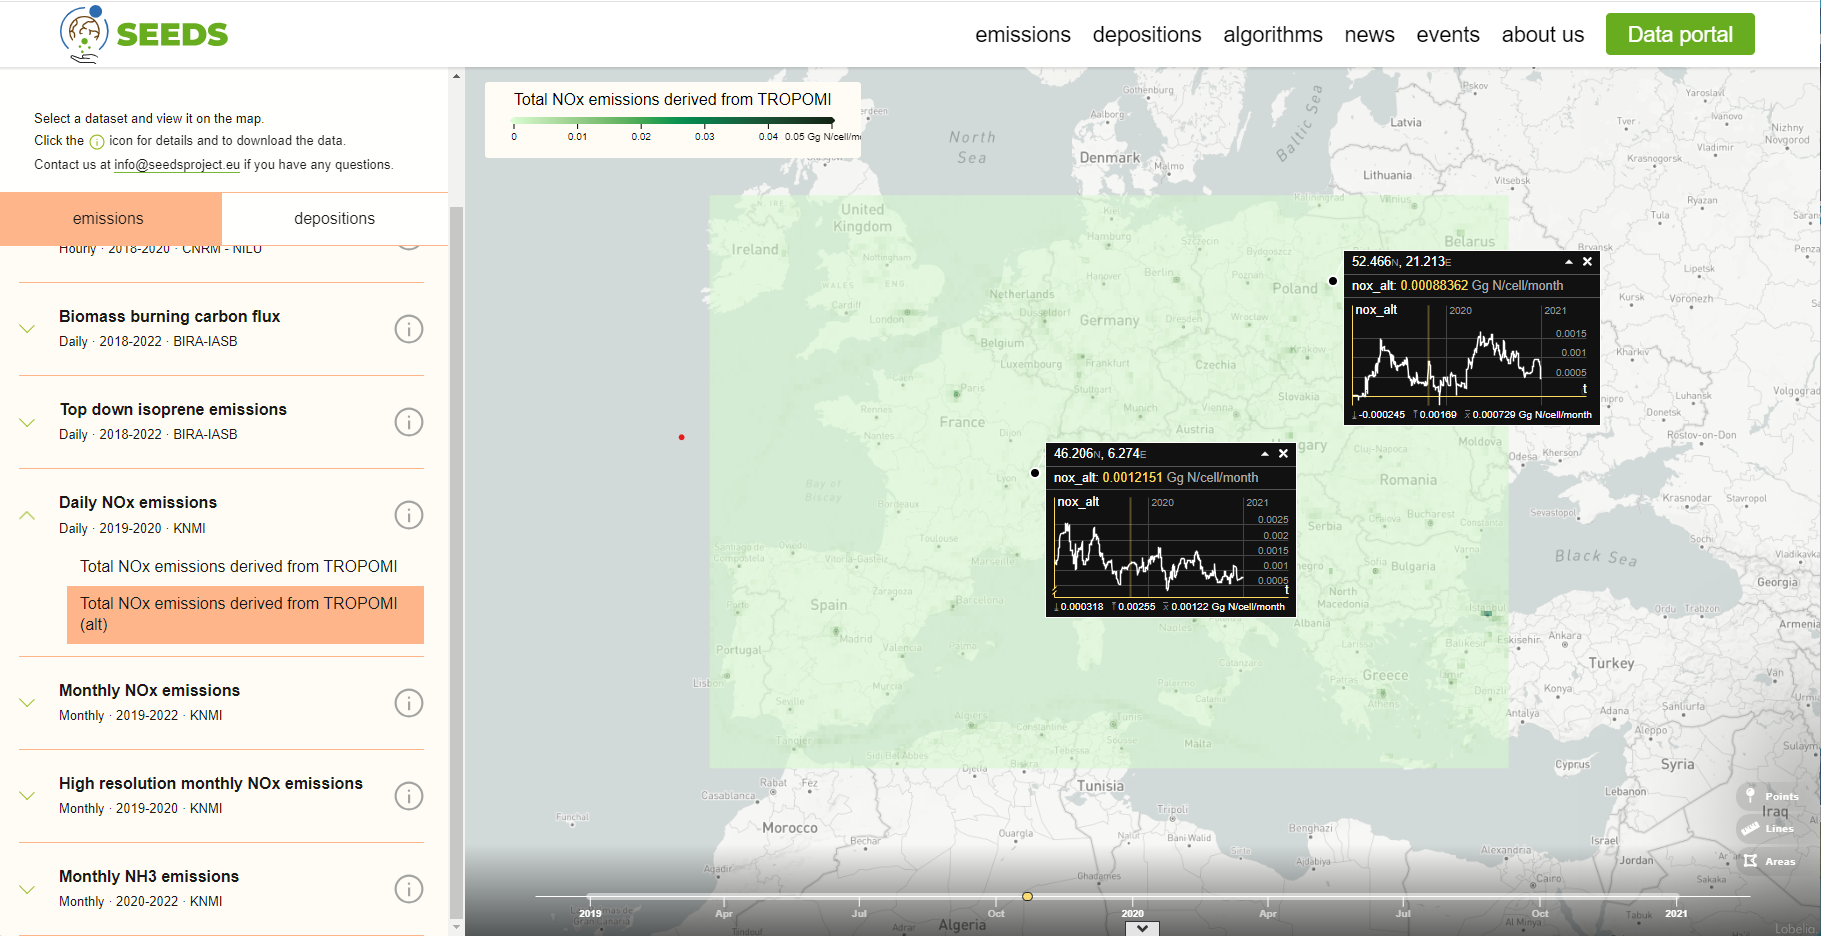Viewport: 1821px width, 936px height.
Task: Select Total NOx emissions derived from TROPOMI layer
Action: [x=238, y=566]
